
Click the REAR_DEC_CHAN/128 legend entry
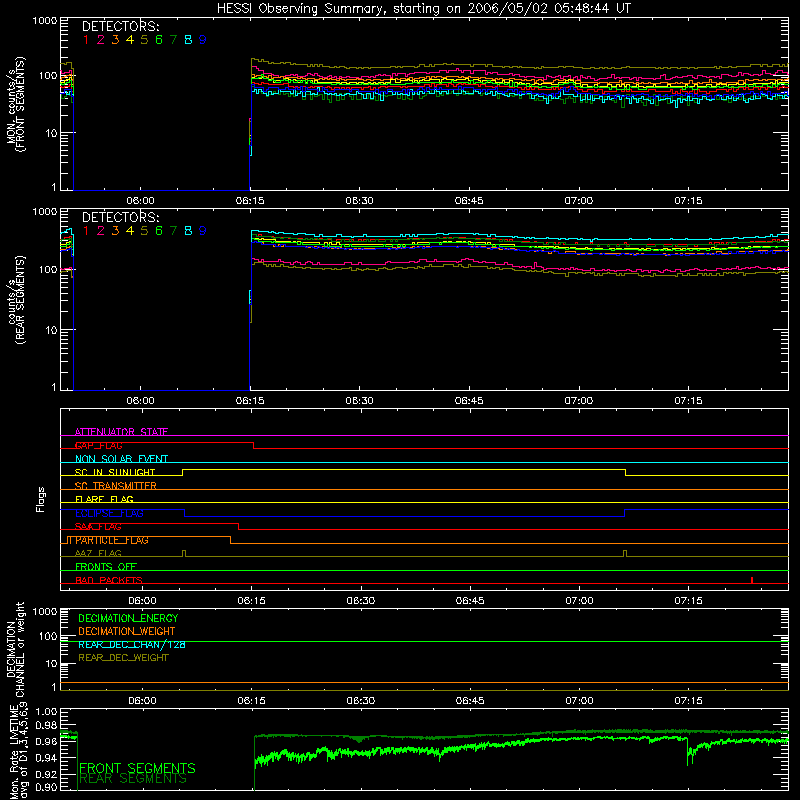(x=132, y=645)
